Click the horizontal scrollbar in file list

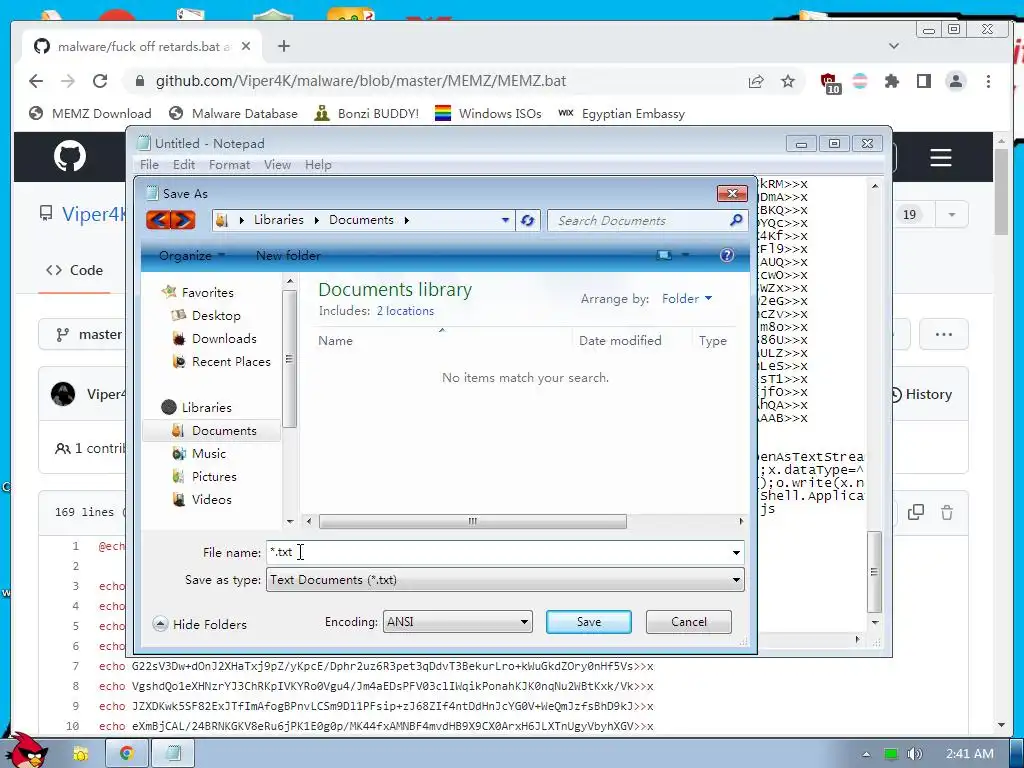(472, 521)
